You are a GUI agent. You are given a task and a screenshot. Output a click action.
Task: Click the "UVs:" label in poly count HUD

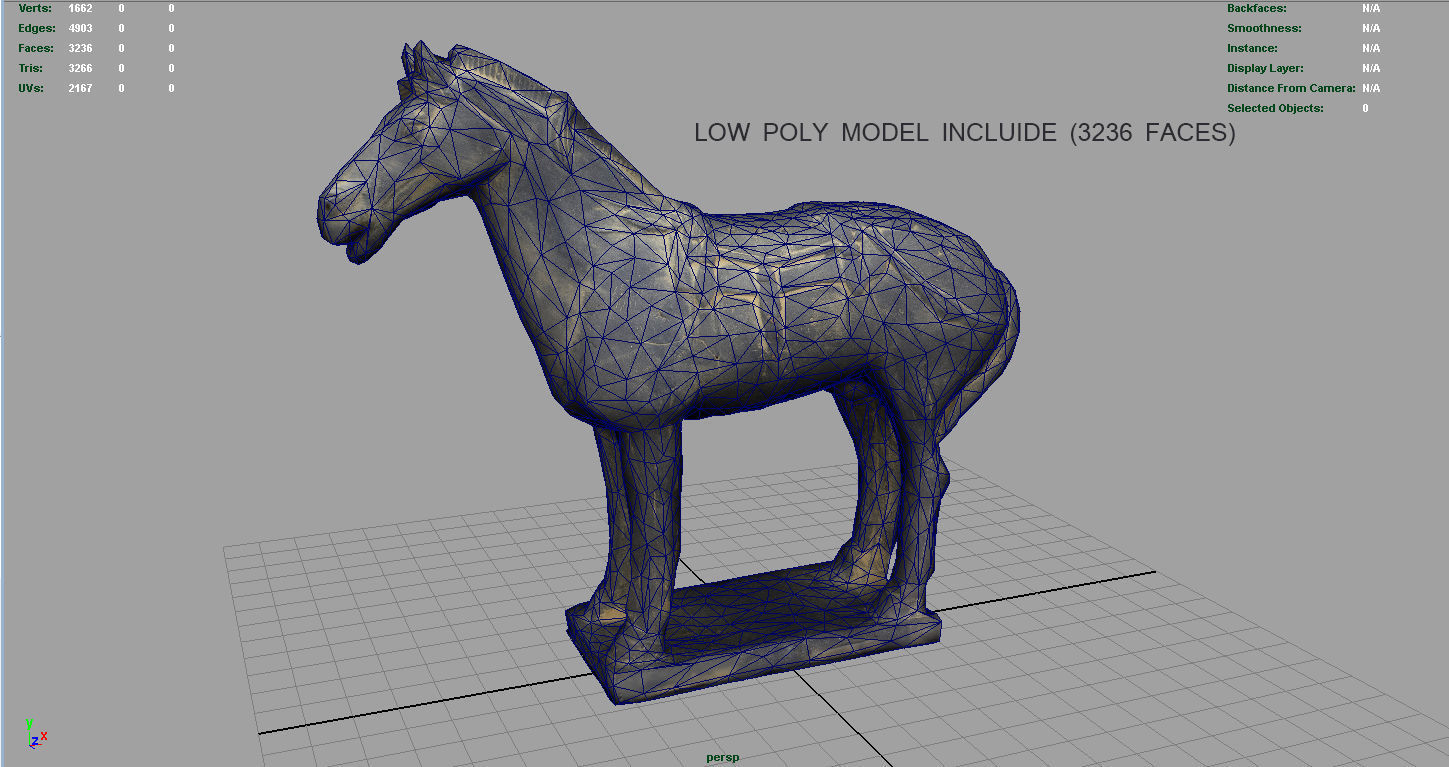click(32, 88)
